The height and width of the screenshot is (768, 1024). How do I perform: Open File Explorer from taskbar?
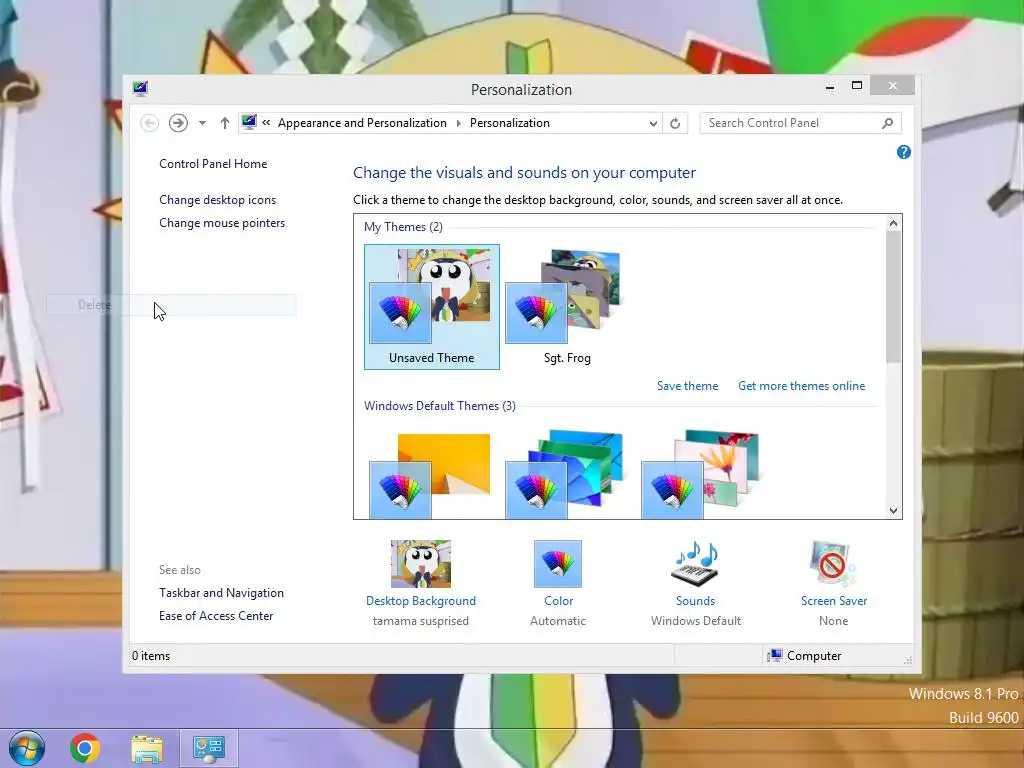tap(147, 748)
